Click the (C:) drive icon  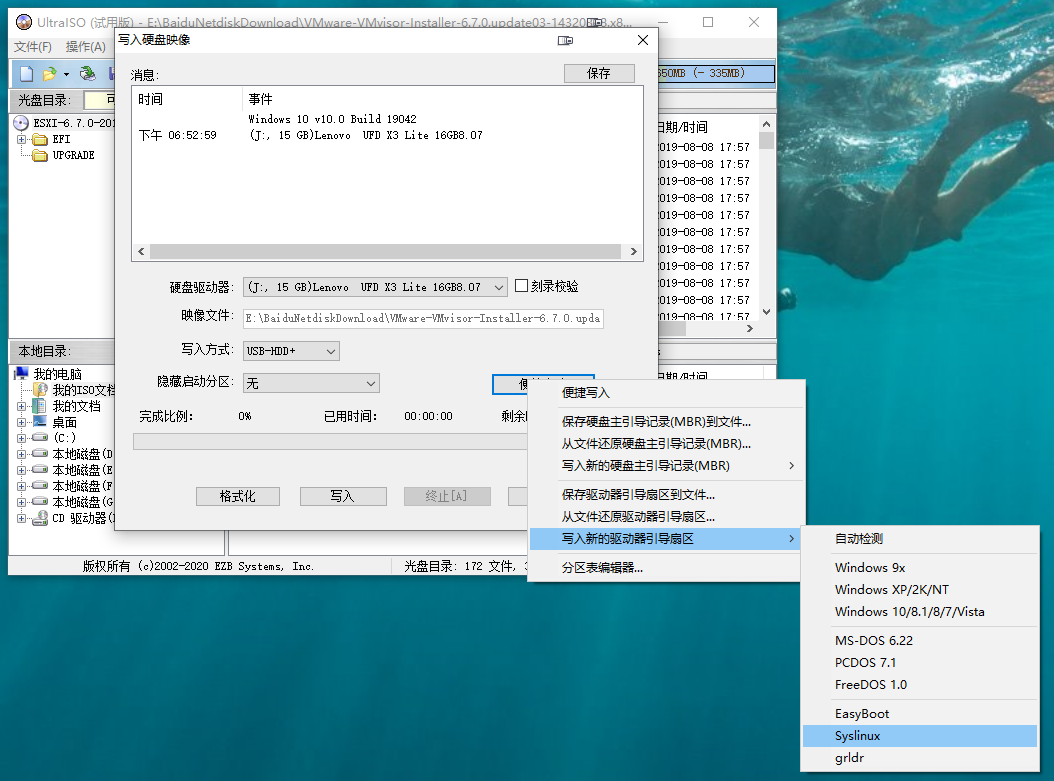(x=40, y=438)
